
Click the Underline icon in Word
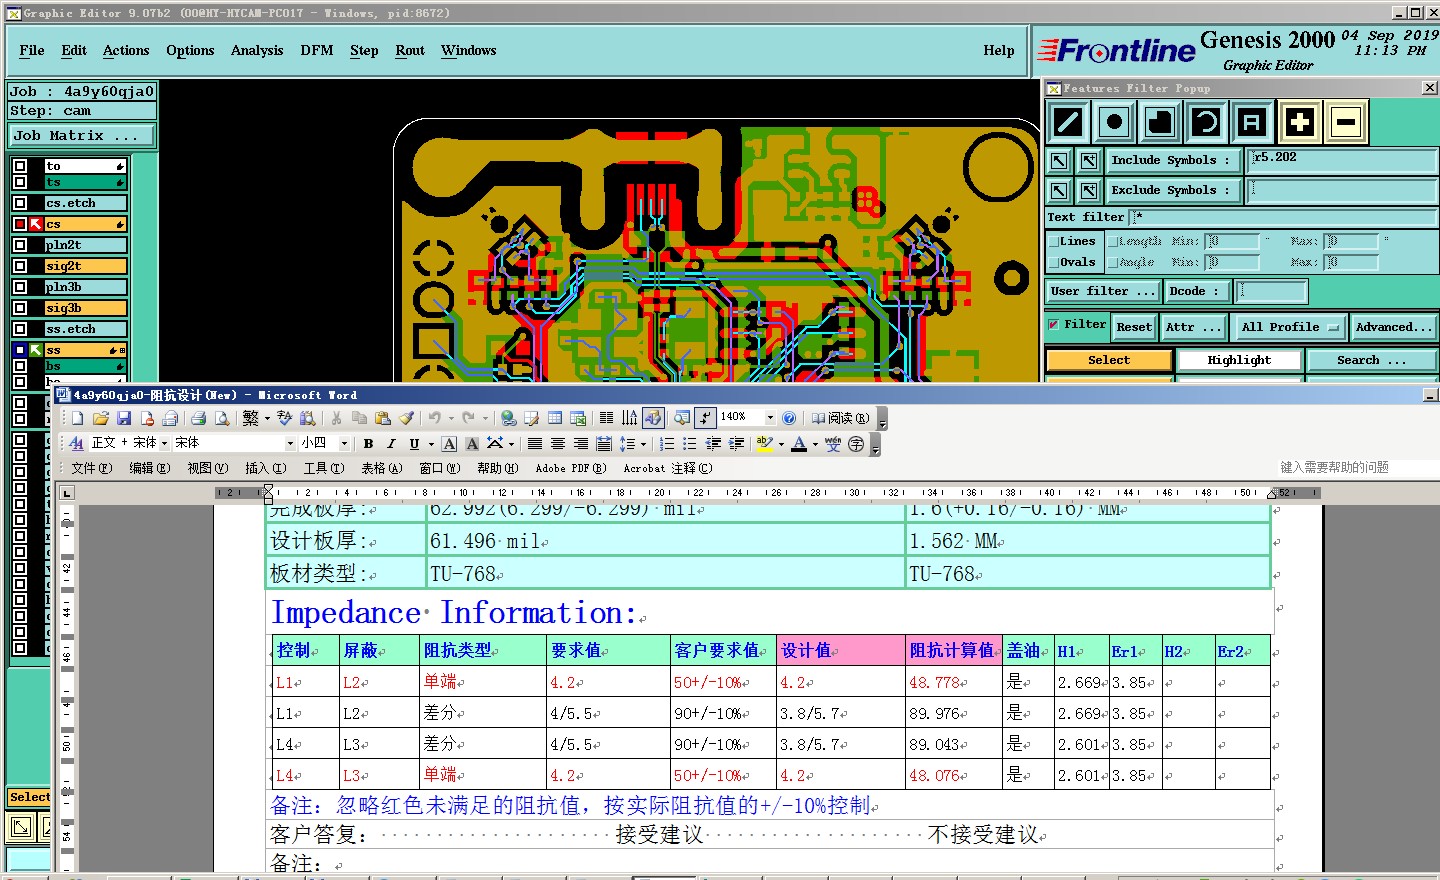point(414,444)
